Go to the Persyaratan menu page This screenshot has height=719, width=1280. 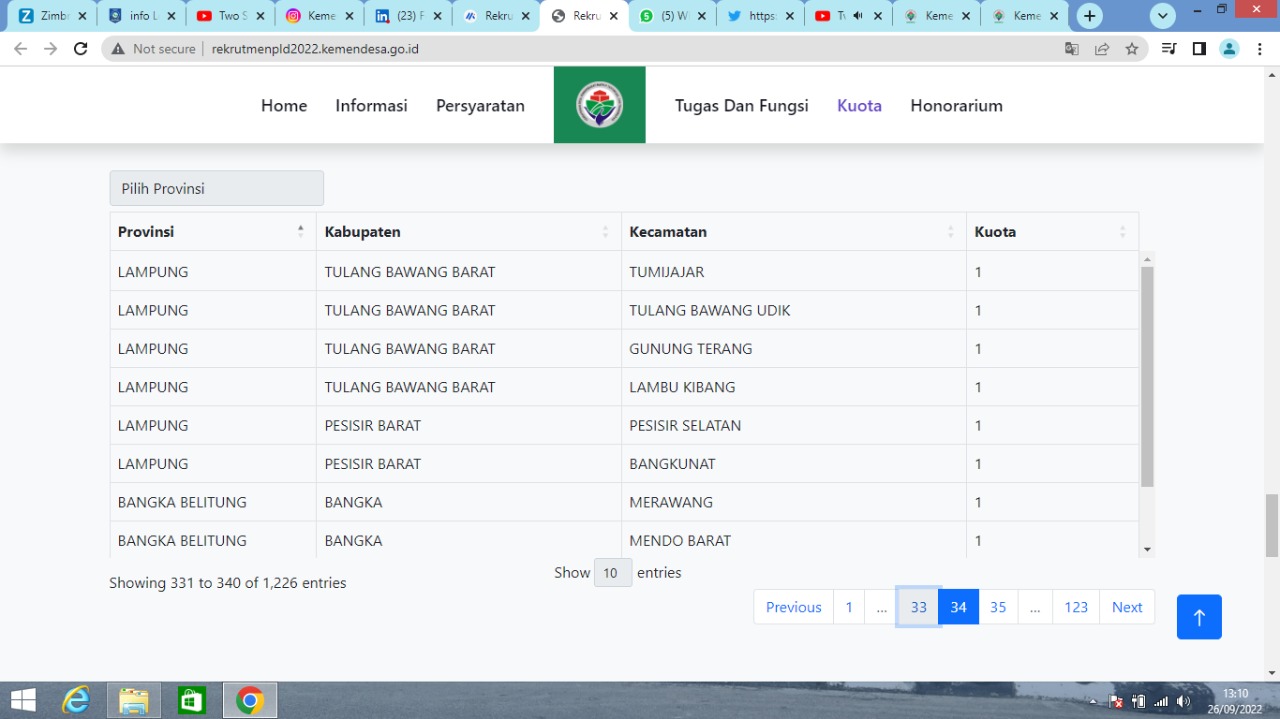480,106
